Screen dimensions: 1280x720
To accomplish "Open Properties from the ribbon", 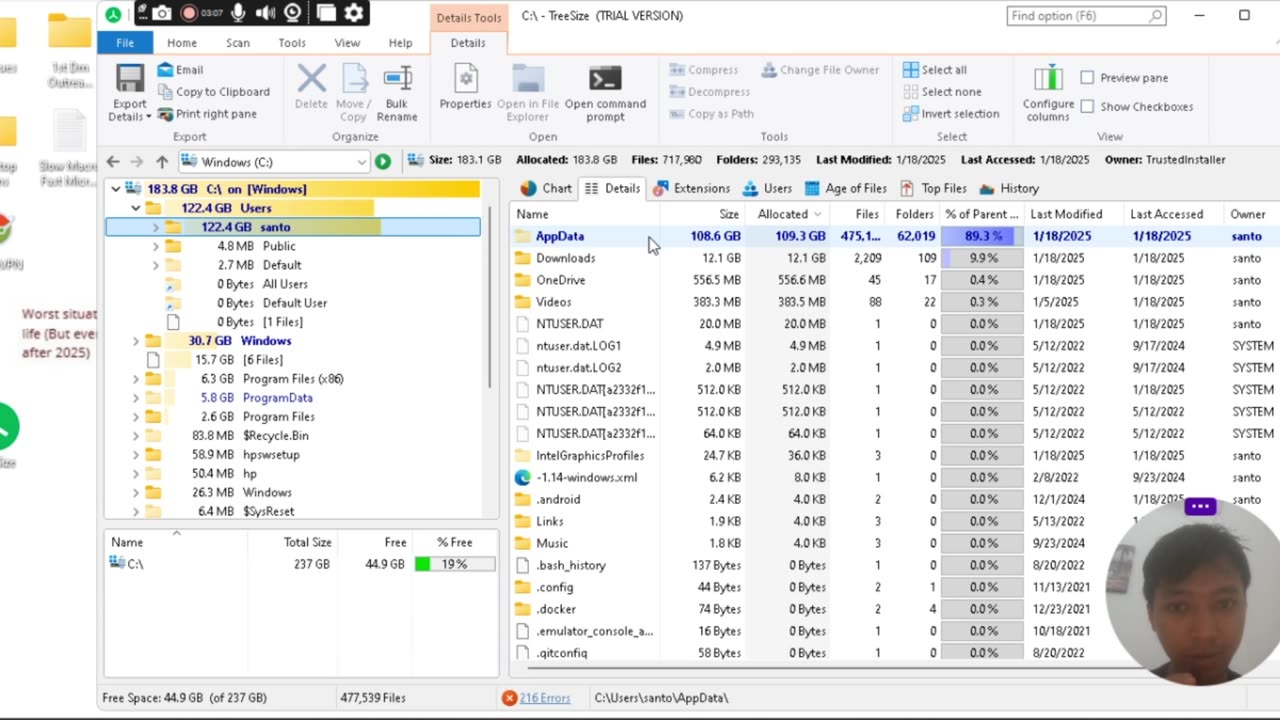I will [466, 87].
